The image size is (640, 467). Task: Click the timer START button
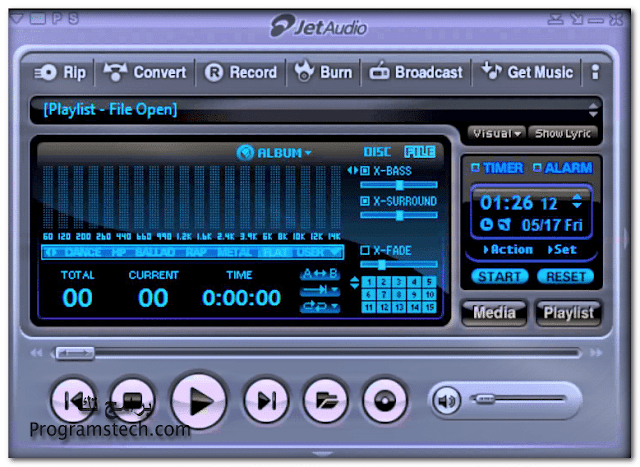500,276
